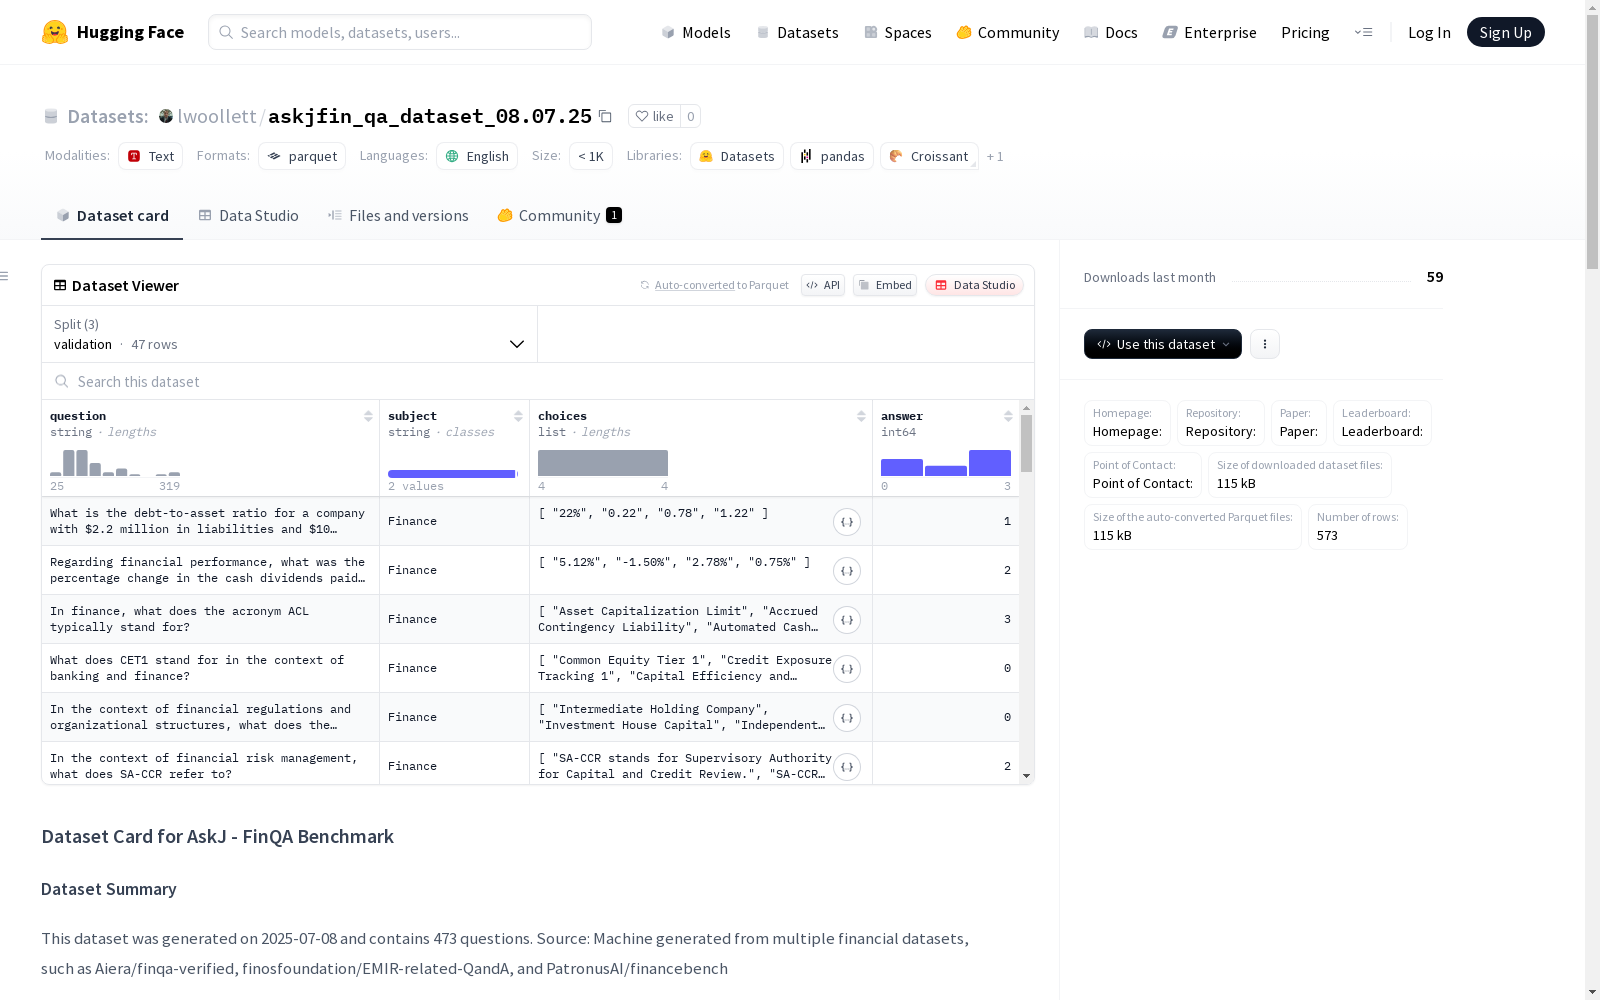Click the answer distribution histogram
The height and width of the screenshot is (1000, 1600).
[x=946, y=463]
